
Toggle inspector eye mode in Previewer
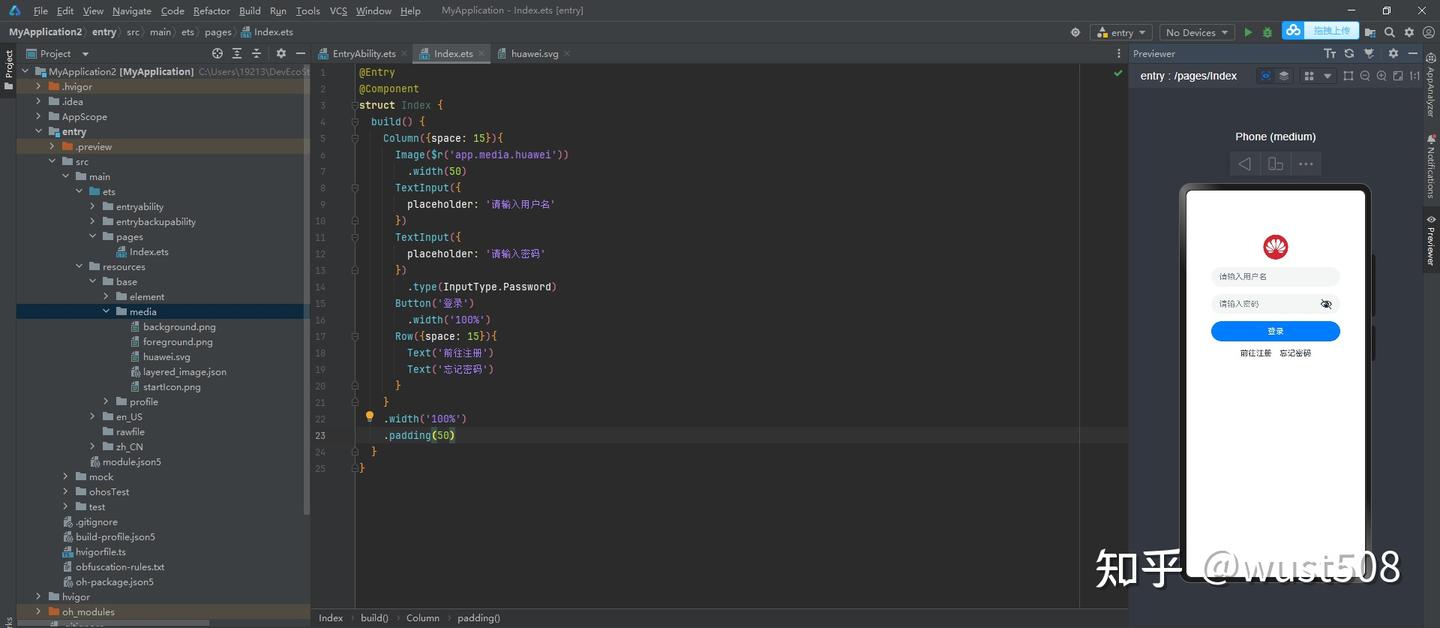(1265, 76)
